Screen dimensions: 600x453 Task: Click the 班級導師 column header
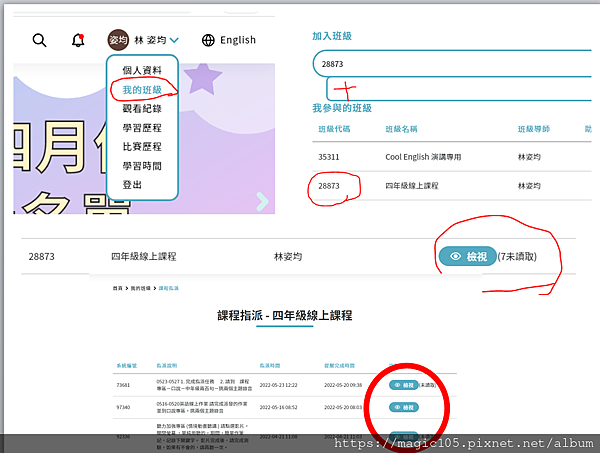coord(534,129)
